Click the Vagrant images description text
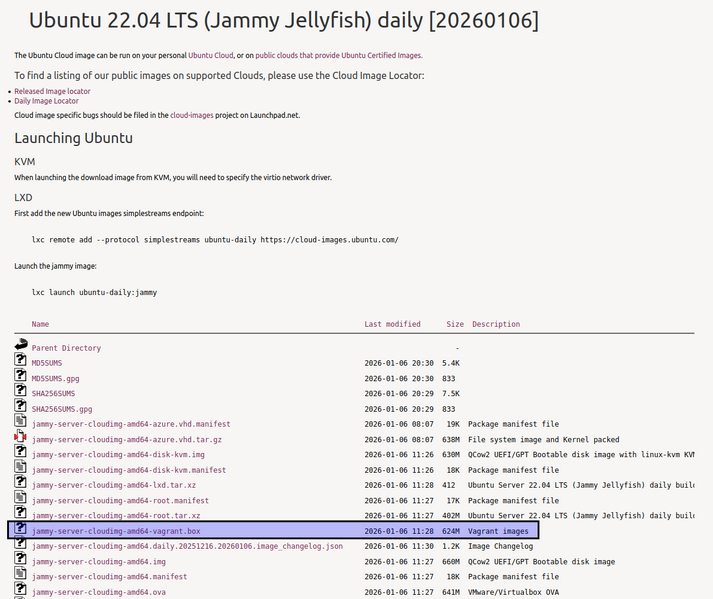The height and width of the screenshot is (599, 713). pyautogui.click(x=498, y=531)
